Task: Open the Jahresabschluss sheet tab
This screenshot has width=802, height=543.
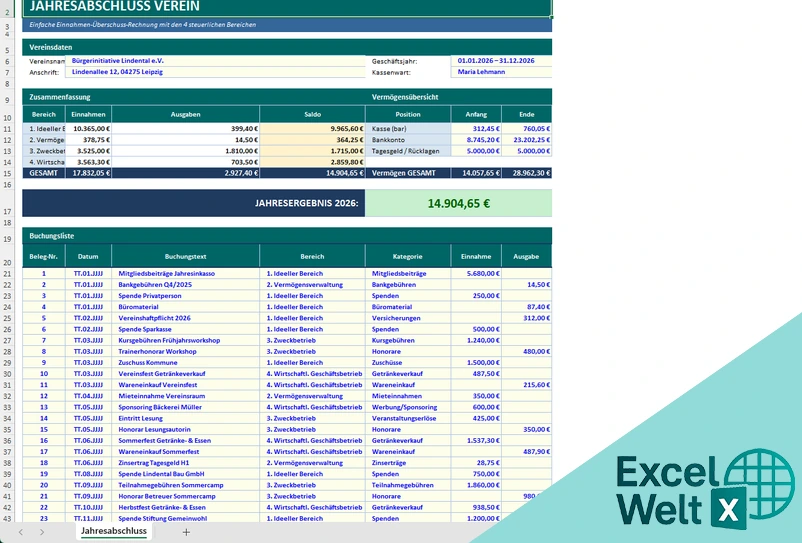Action: point(114,531)
